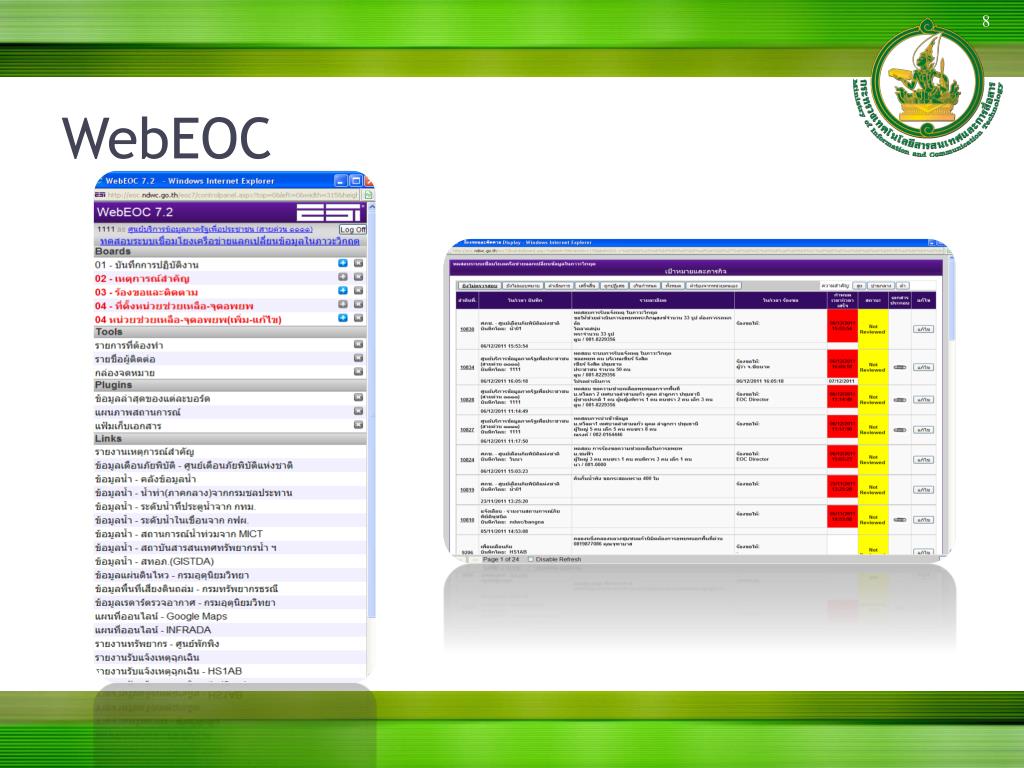This screenshot has width=1024, height=768.
Task: Click the Tools section header
Action: tap(230, 332)
